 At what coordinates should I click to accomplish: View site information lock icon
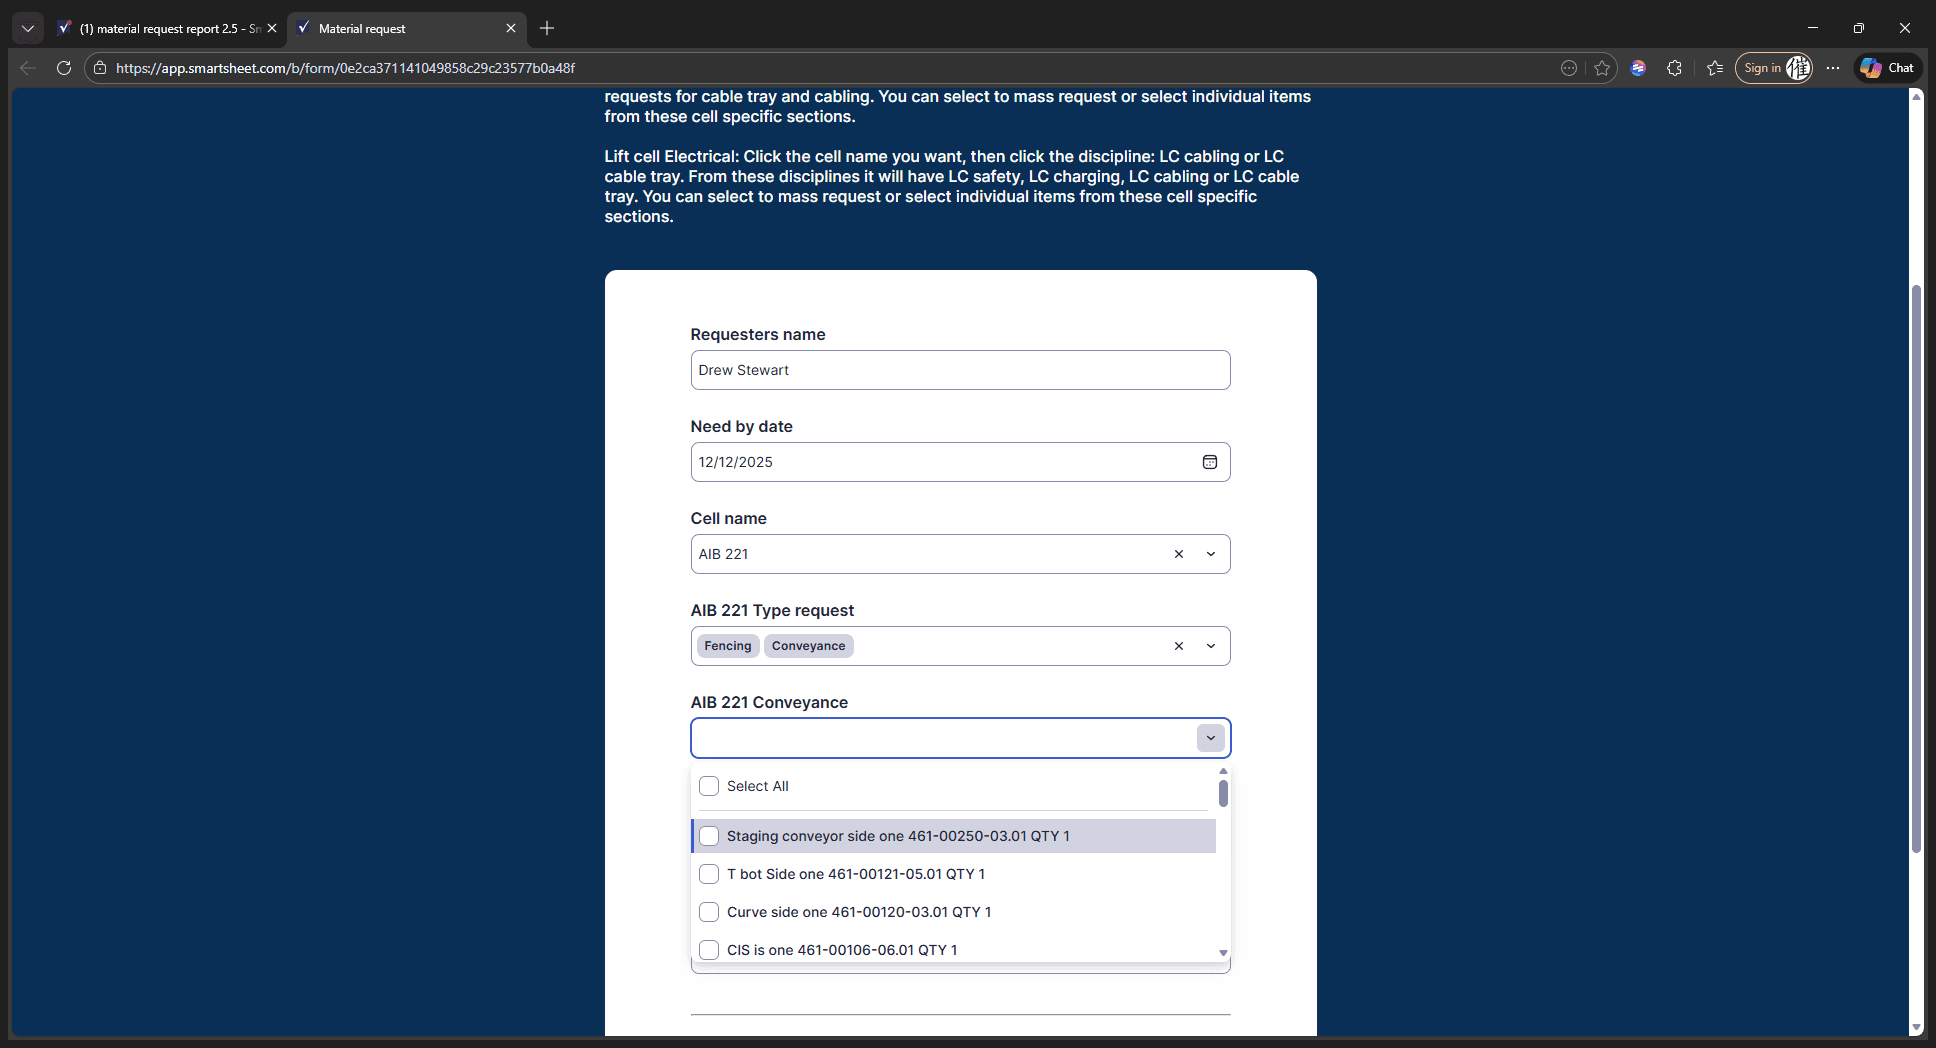point(100,68)
